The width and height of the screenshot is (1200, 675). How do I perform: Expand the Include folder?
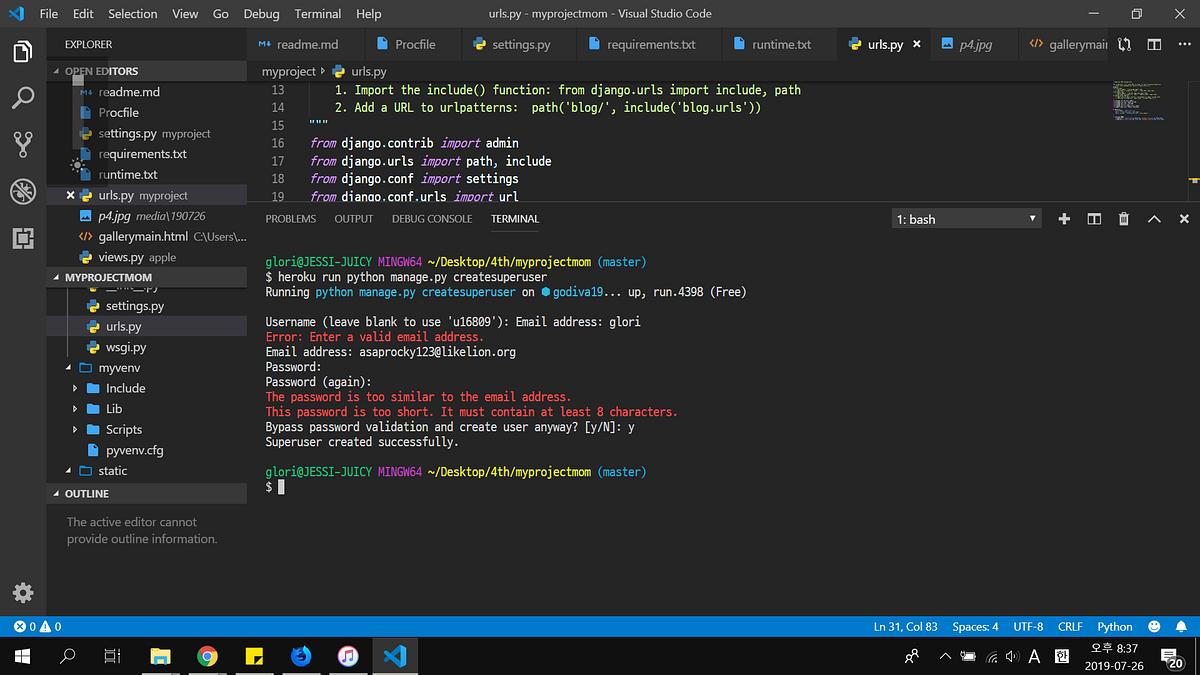pyautogui.click(x=125, y=388)
